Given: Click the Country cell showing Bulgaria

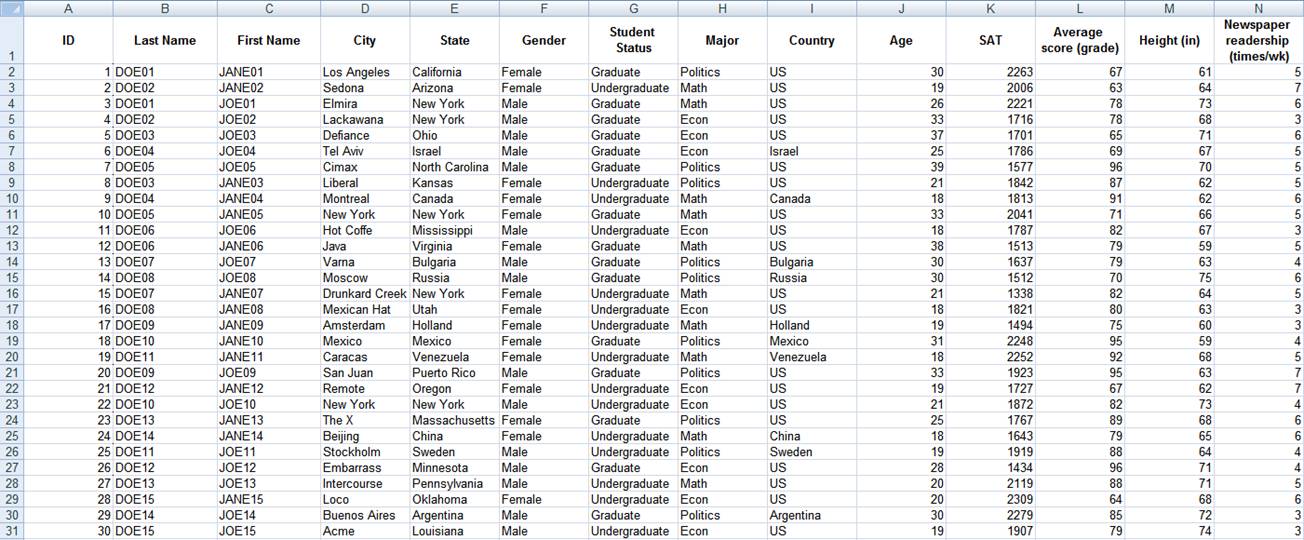Looking at the screenshot, I should point(811,262).
